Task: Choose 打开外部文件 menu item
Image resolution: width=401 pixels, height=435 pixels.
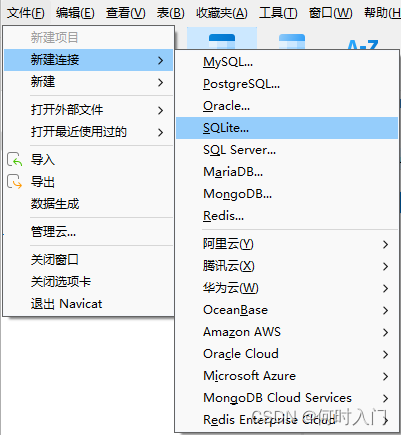Action: coord(88,110)
